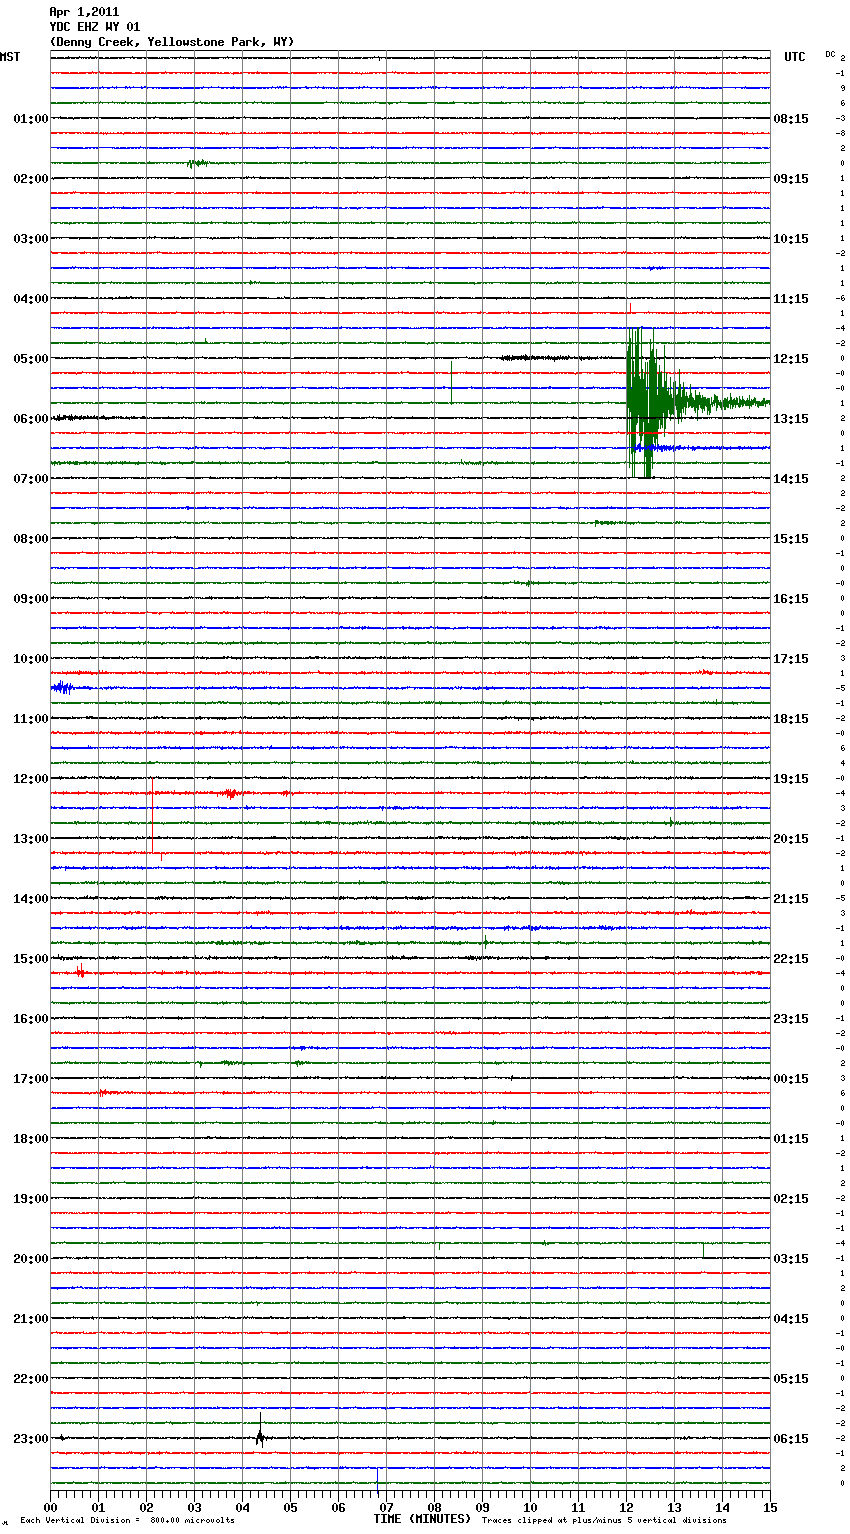Select the Denny Creek, Yellowstone Park location text
Viewport: 850px width, 1534px height.
tap(171, 42)
